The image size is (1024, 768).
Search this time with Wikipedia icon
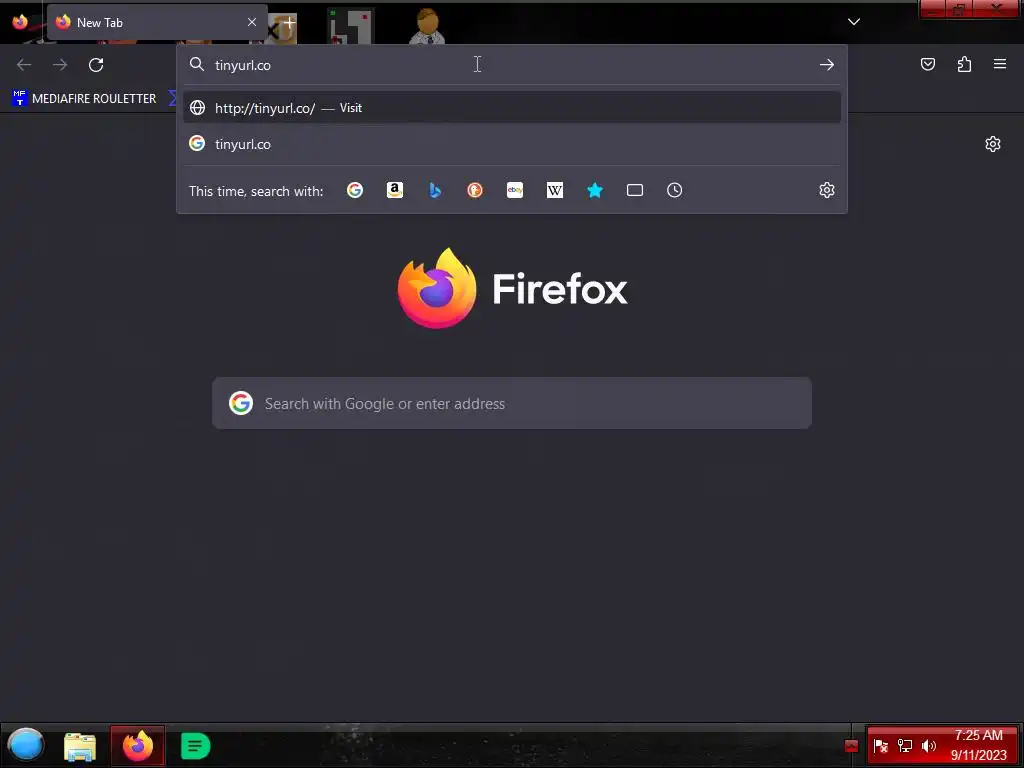tap(554, 190)
